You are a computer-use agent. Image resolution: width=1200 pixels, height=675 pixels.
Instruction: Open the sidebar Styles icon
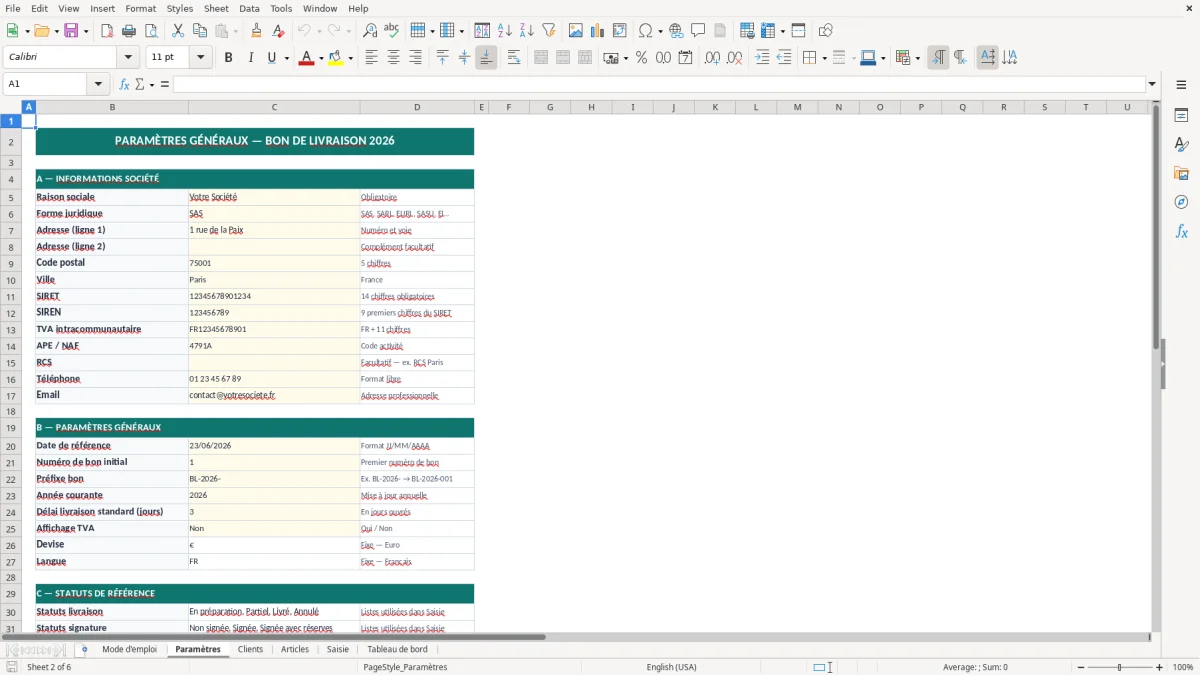coord(1181,144)
